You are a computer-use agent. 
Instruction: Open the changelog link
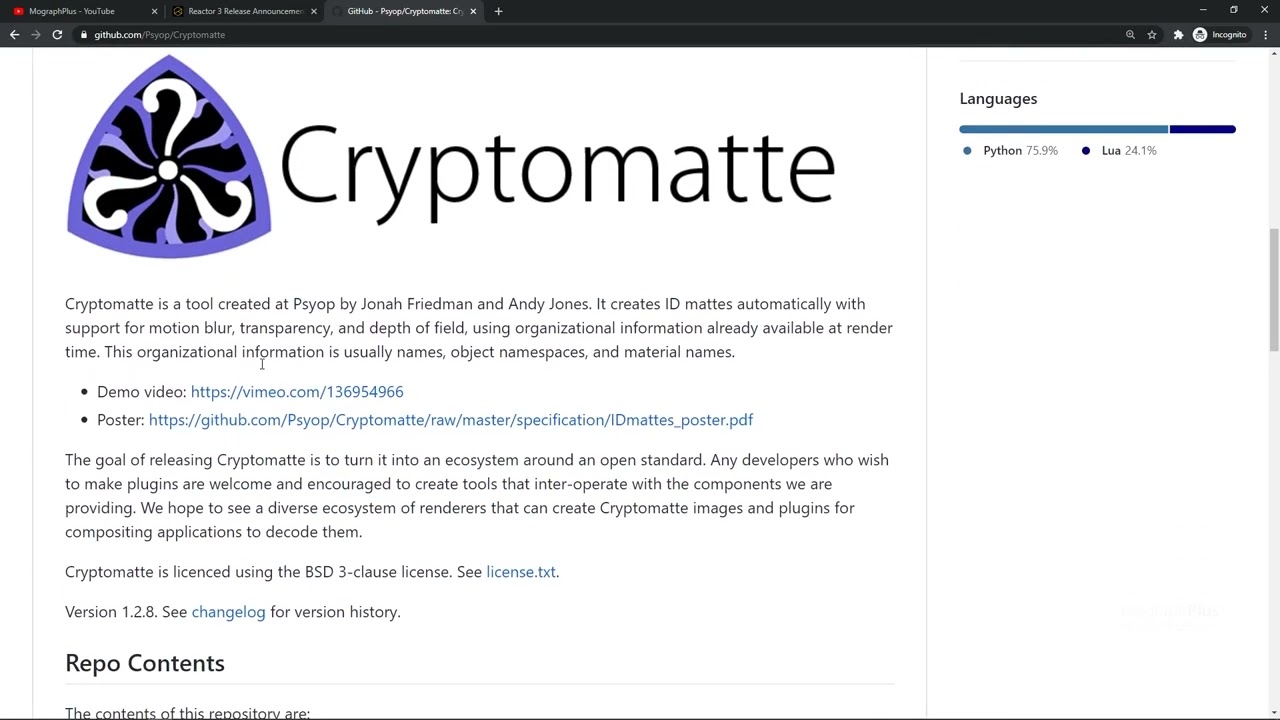pos(228,612)
